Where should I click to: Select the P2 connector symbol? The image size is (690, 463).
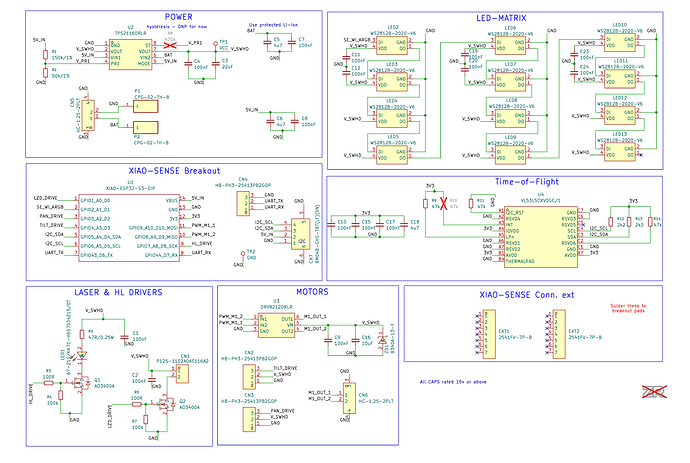point(146,127)
